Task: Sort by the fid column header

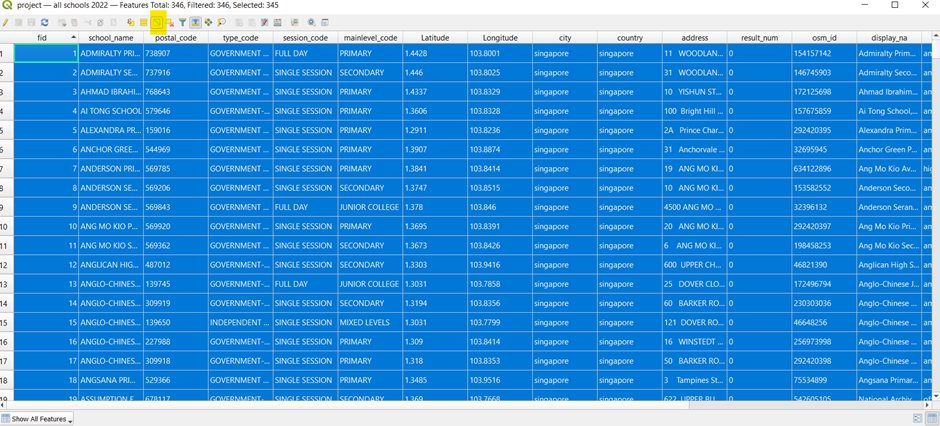Action: click(x=41, y=38)
